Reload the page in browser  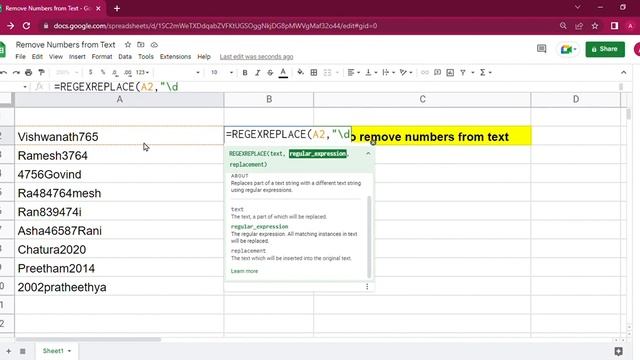pyautogui.click(x=27, y=26)
